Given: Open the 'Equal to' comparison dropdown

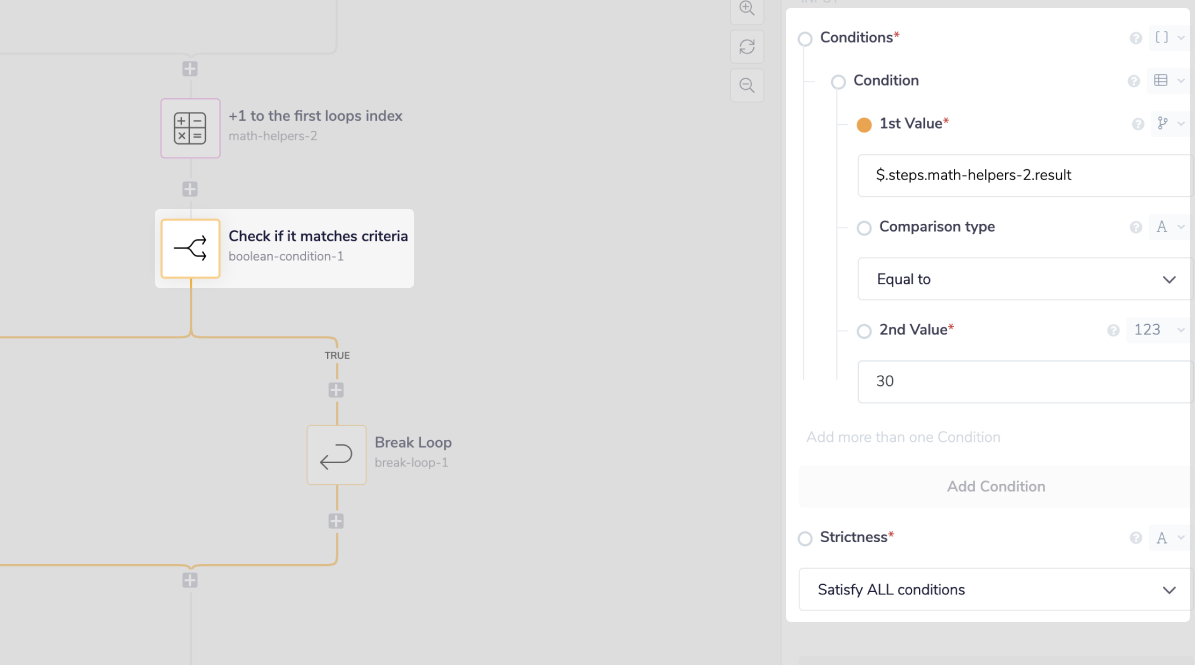Looking at the screenshot, I should 1024,280.
